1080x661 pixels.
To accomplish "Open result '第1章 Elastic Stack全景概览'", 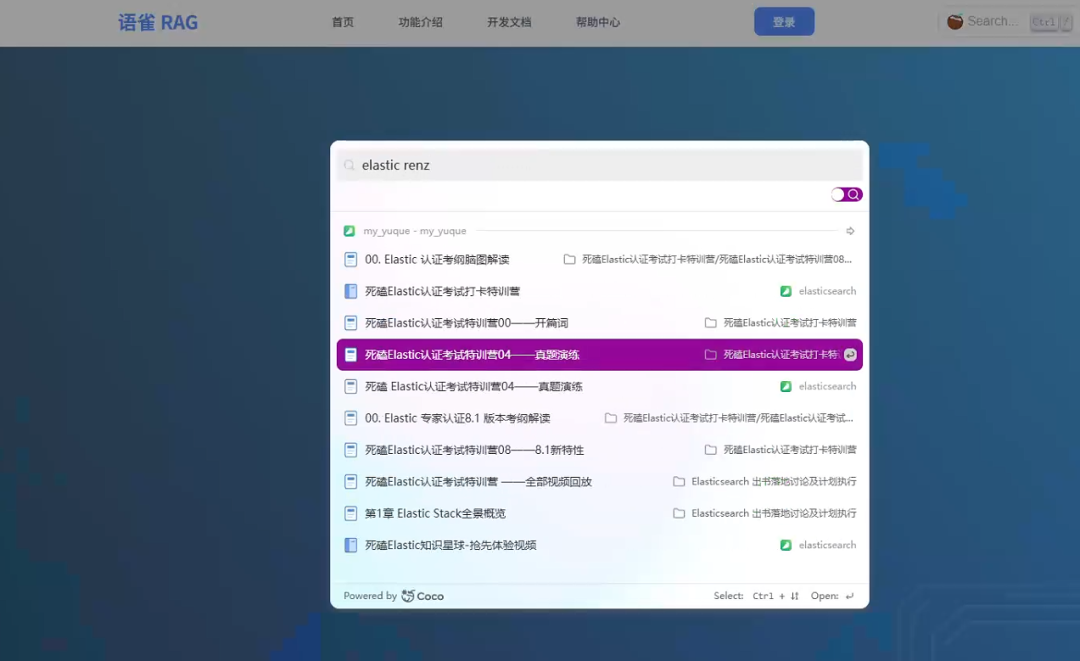I will (599, 513).
